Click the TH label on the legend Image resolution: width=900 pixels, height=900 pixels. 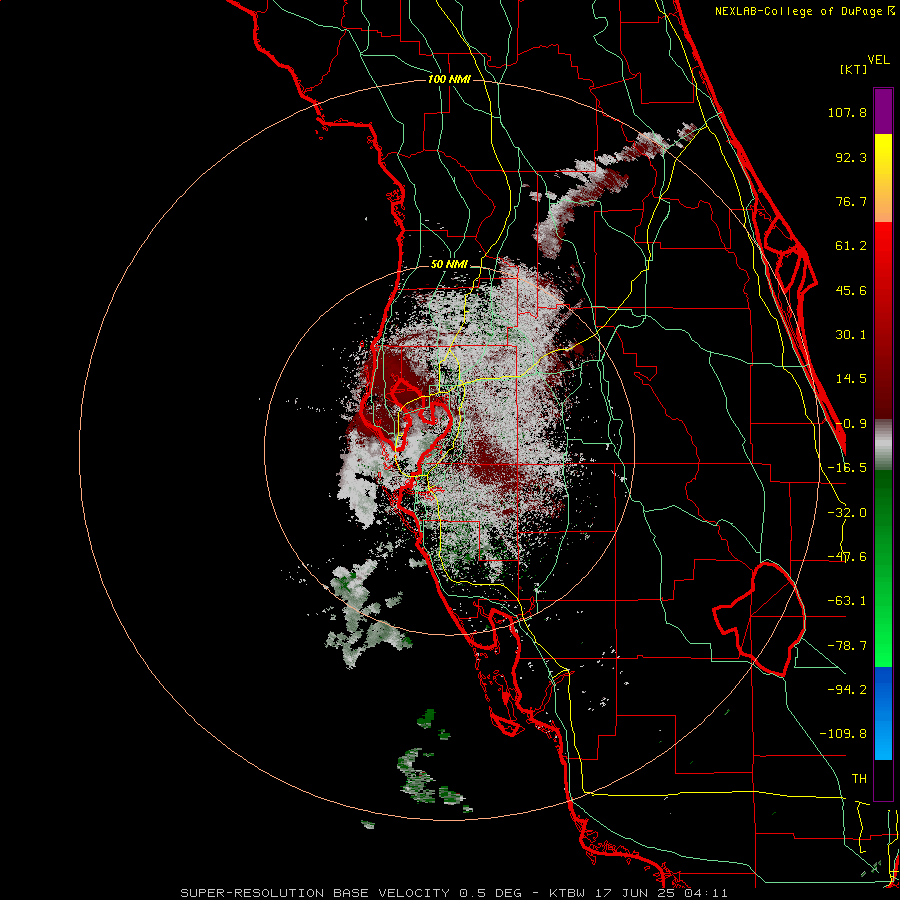point(859,779)
